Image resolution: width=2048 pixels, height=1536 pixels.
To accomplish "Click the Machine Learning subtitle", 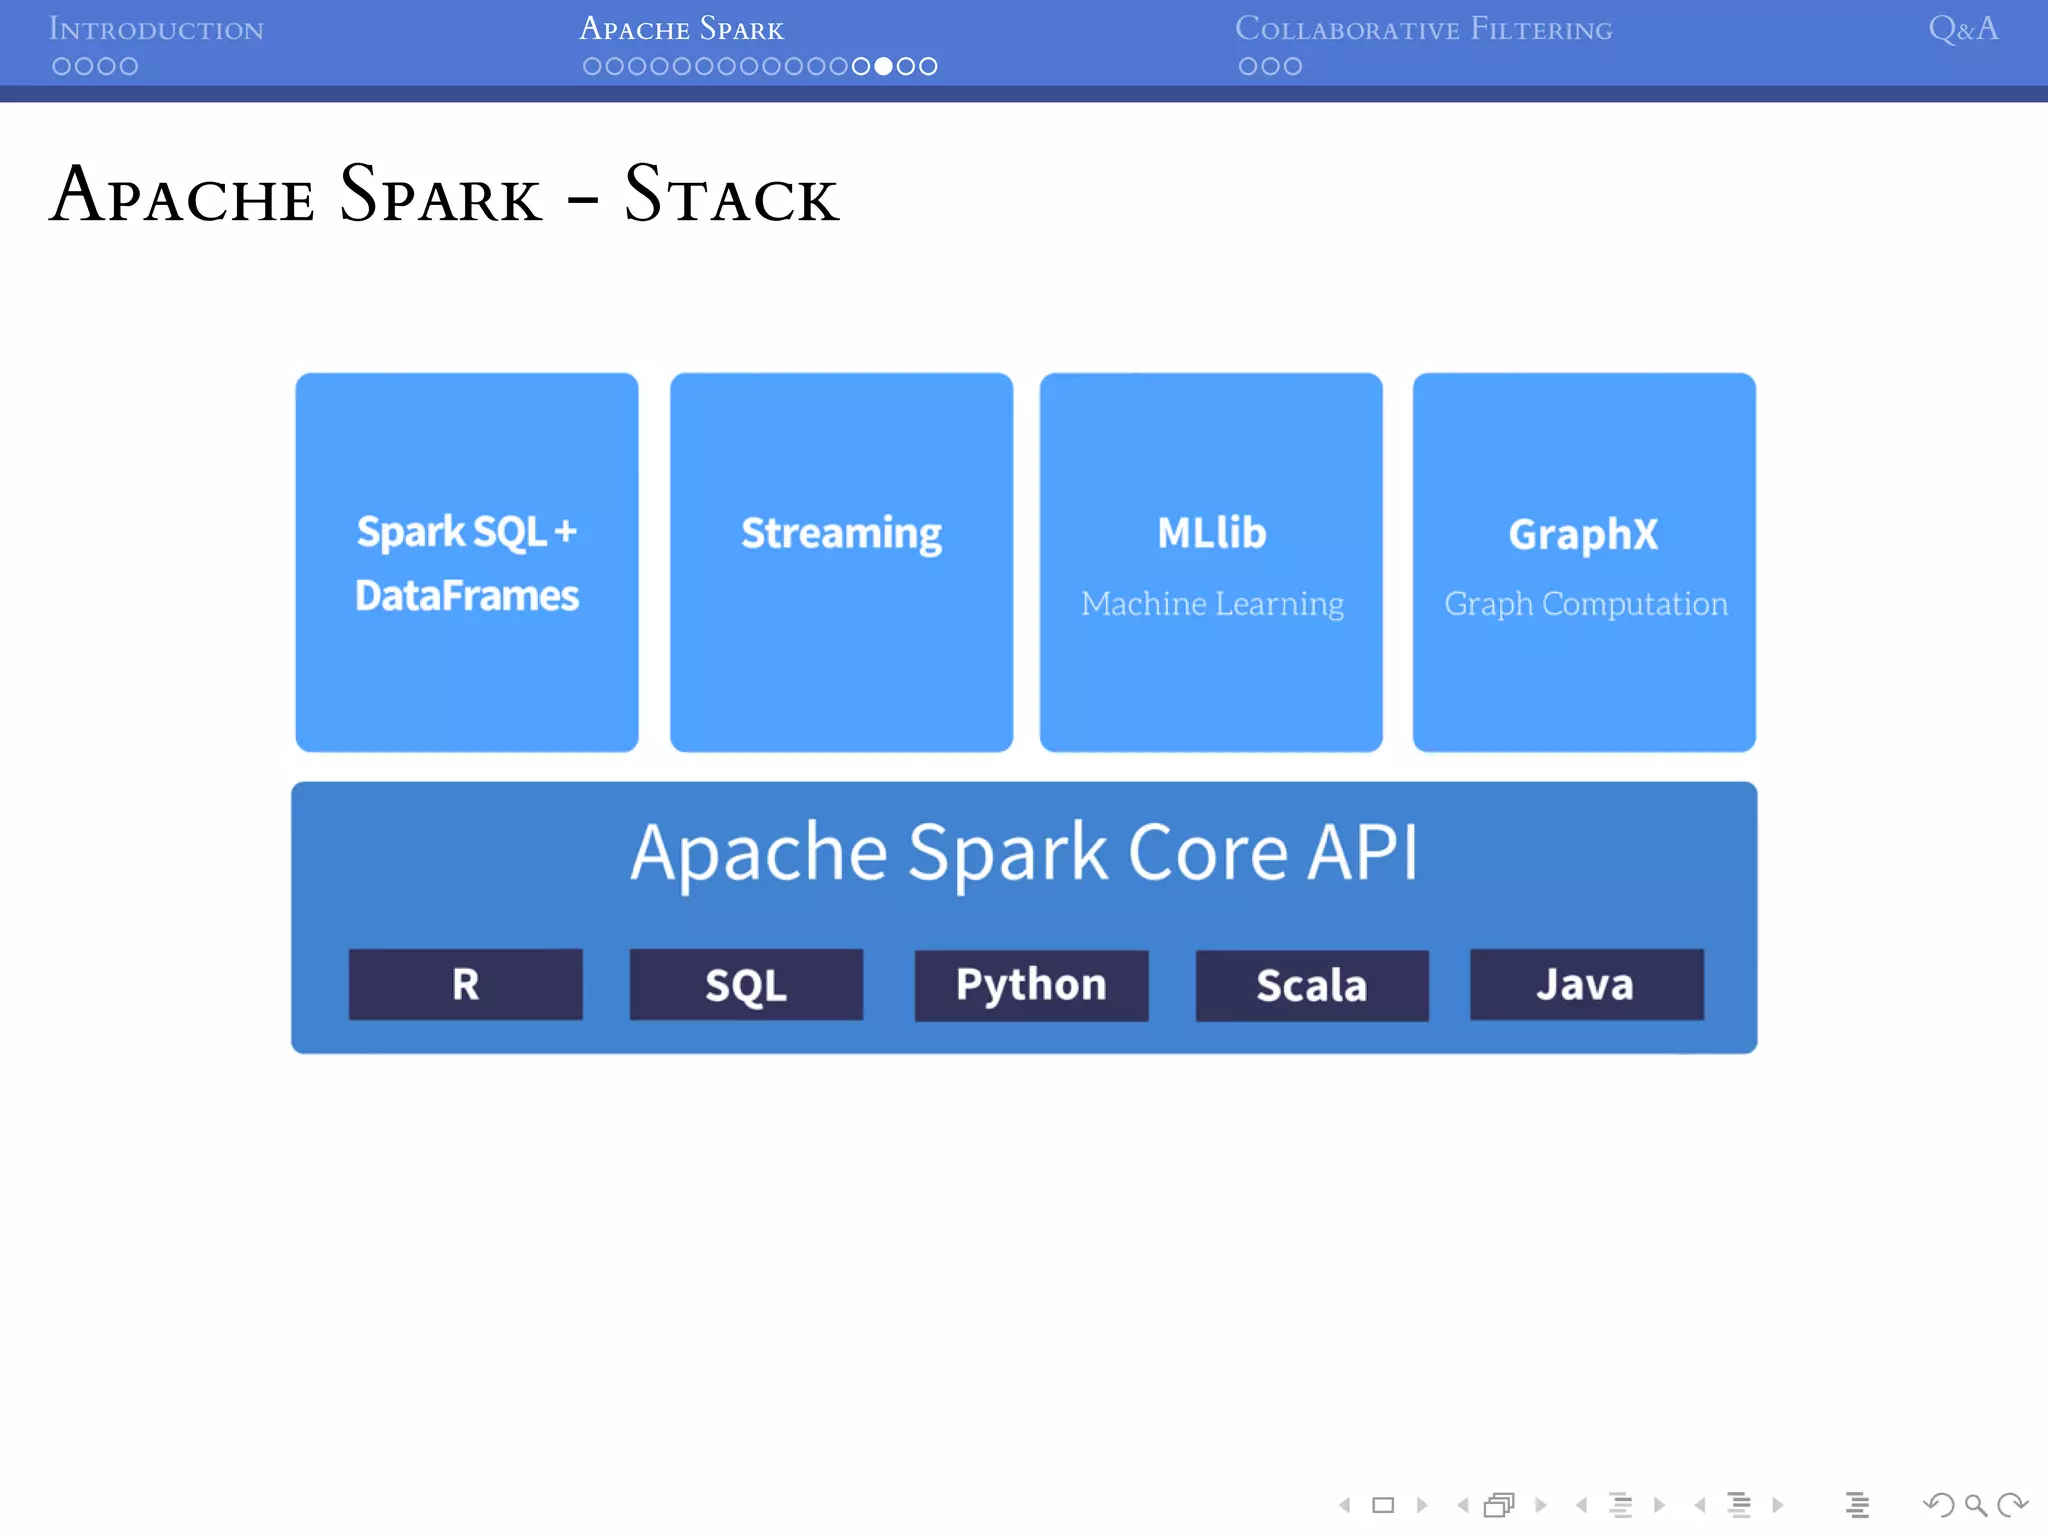I will point(1212,604).
